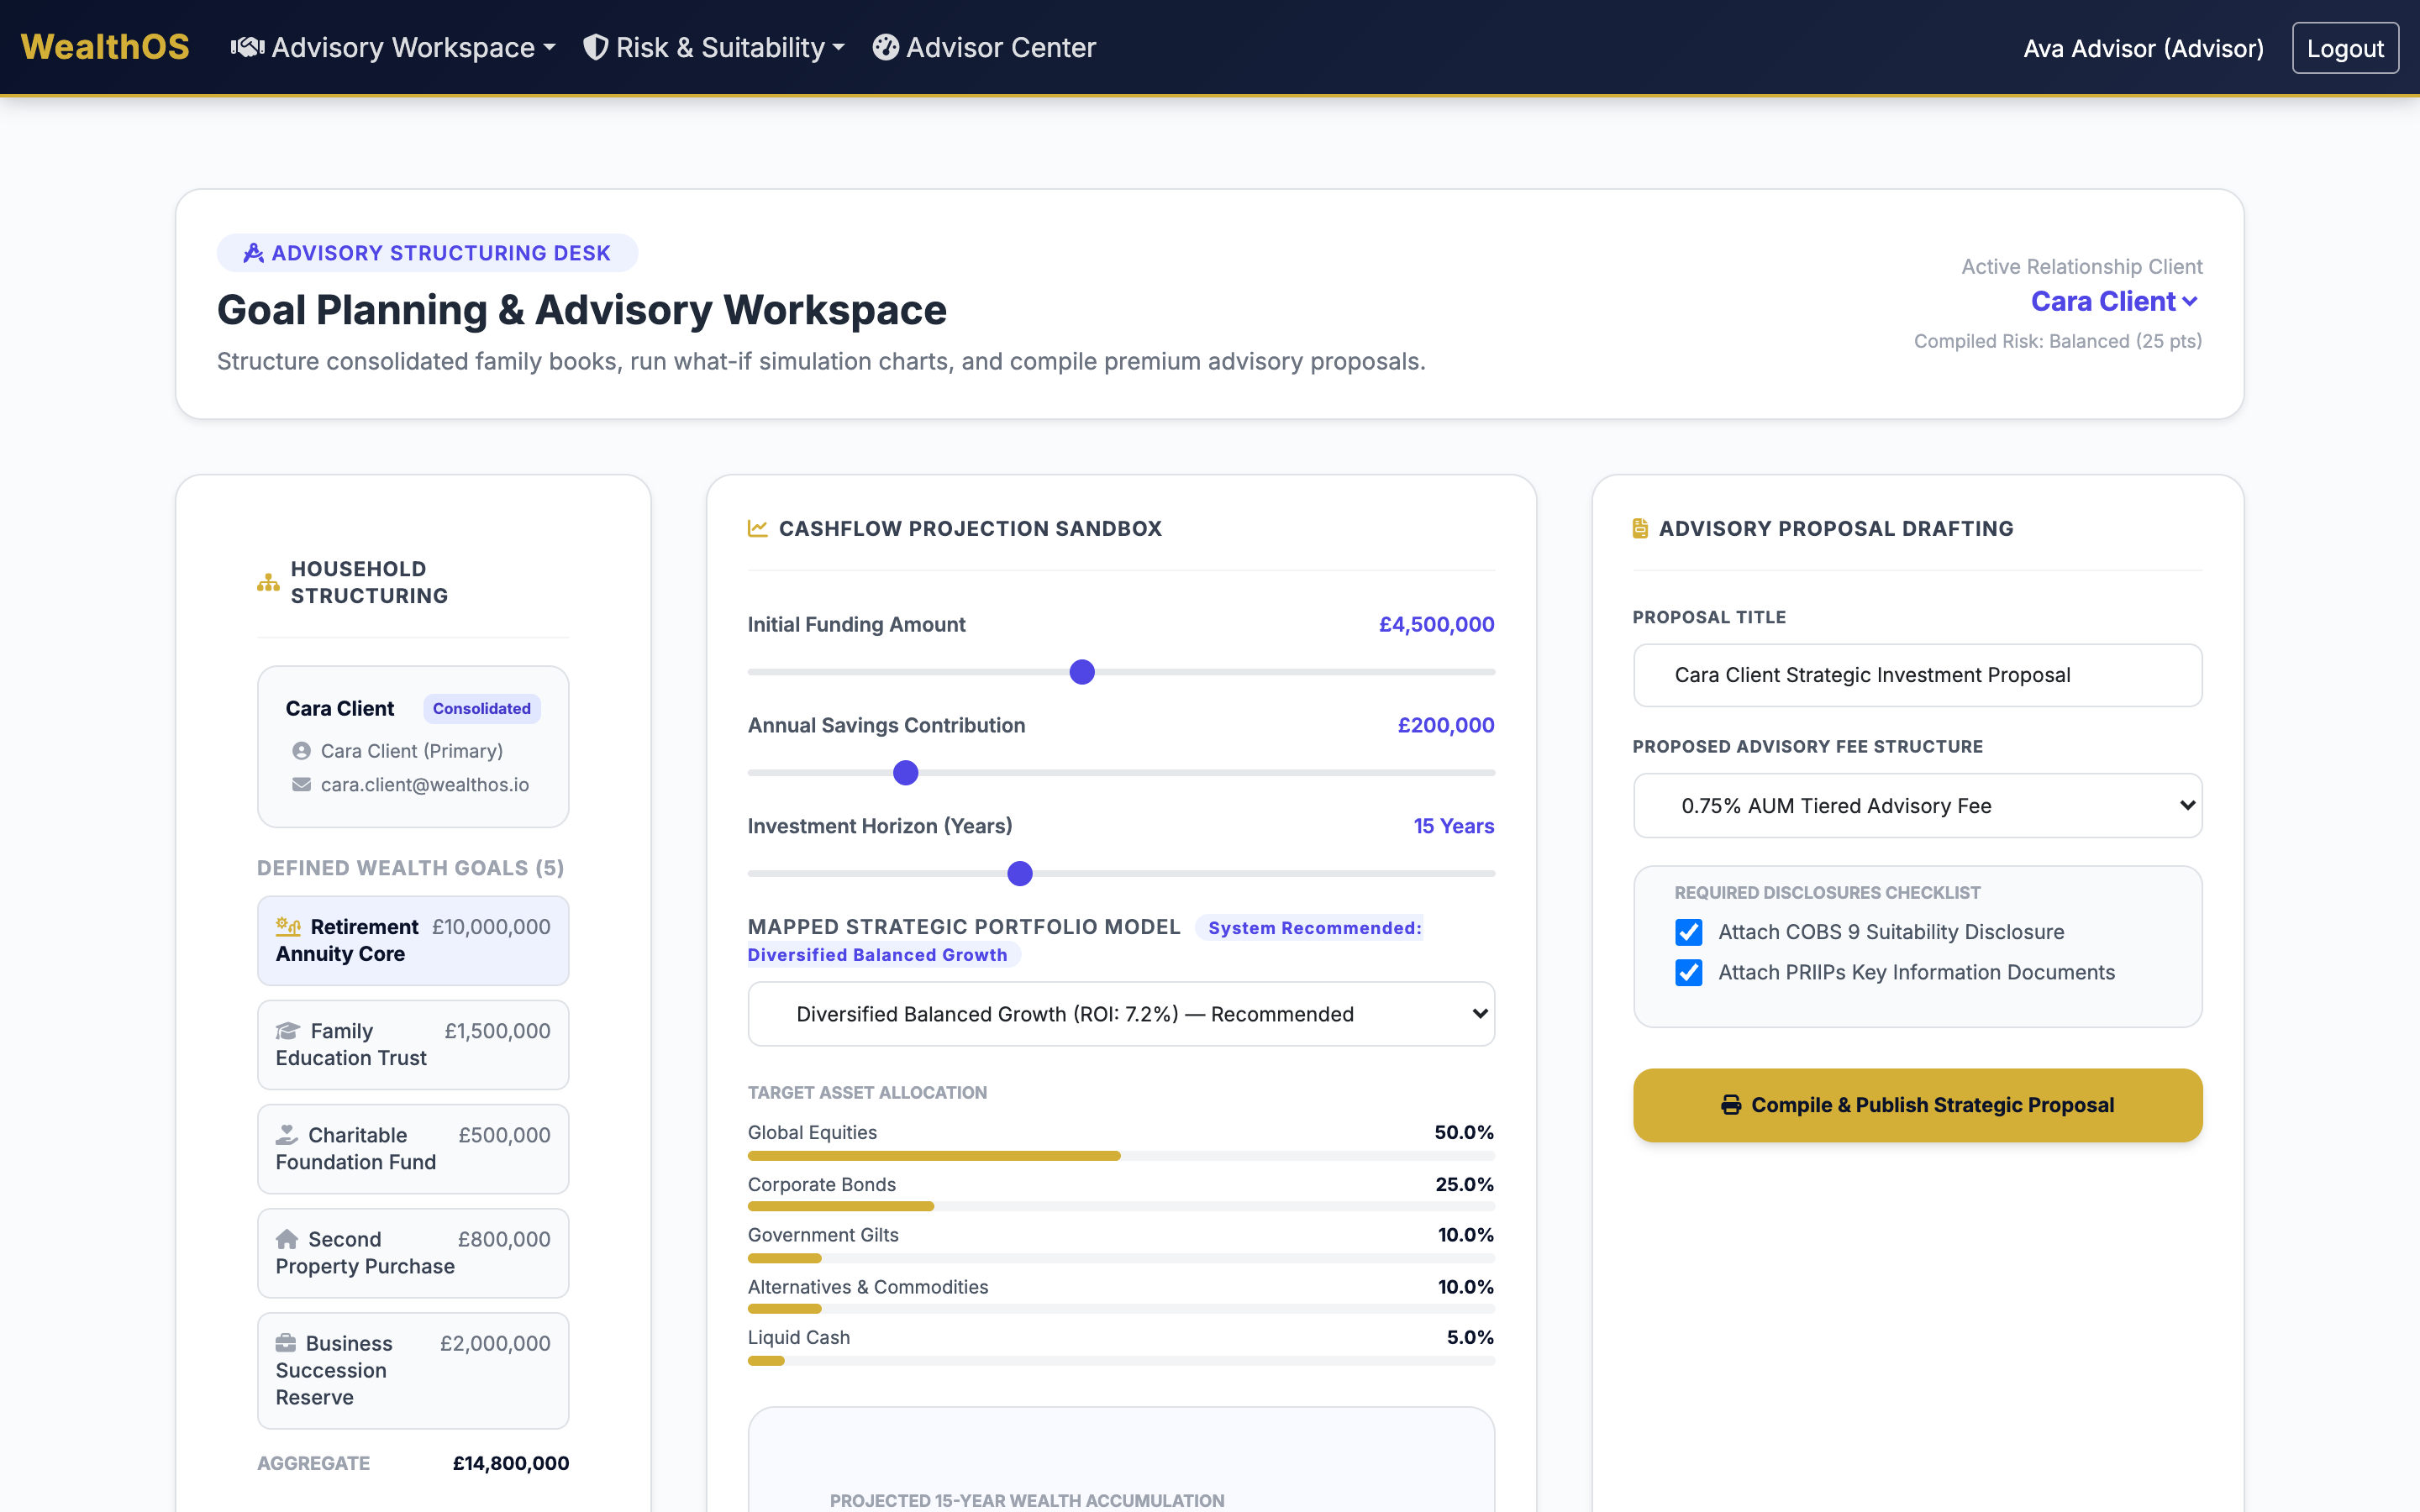Click the Aggregate £14,800,000 total
The width and height of the screenshot is (2420, 1512).
510,1463
